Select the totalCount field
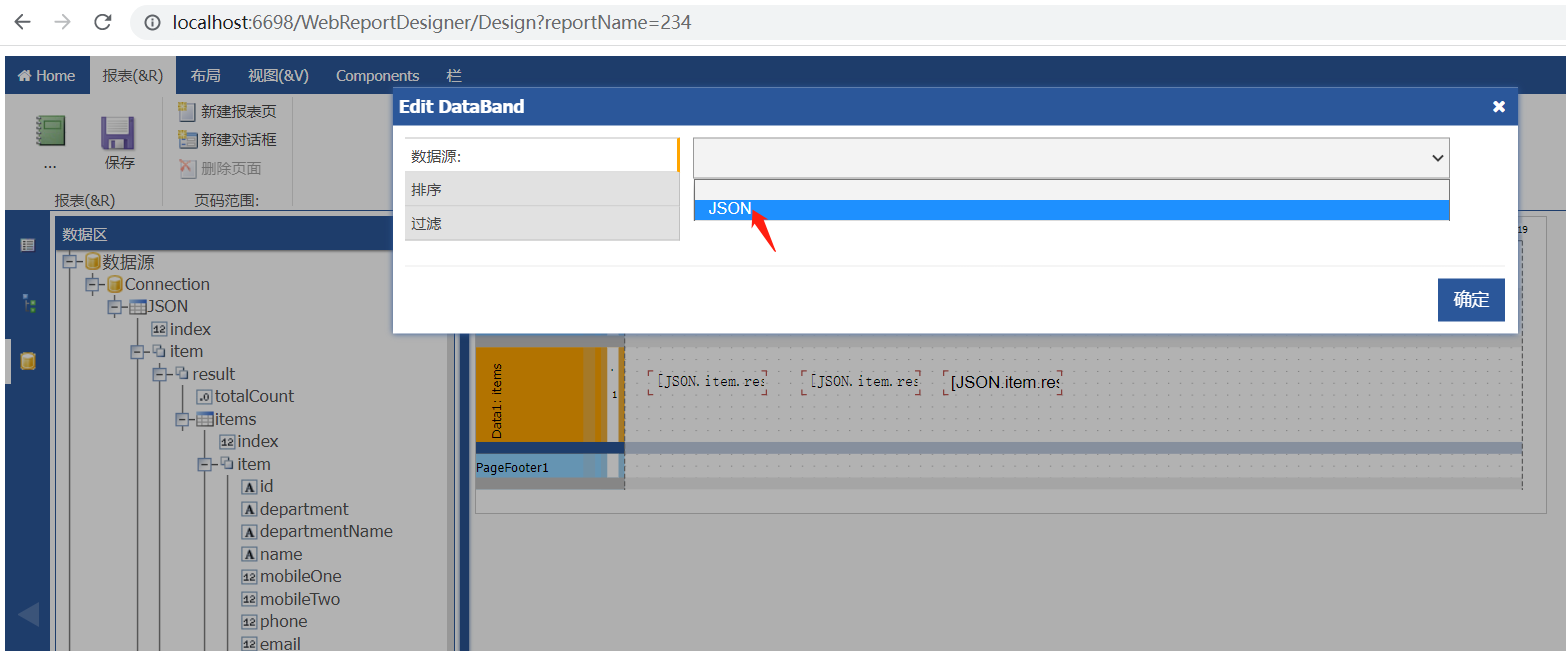The height and width of the screenshot is (651, 1566). (x=254, y=396)
